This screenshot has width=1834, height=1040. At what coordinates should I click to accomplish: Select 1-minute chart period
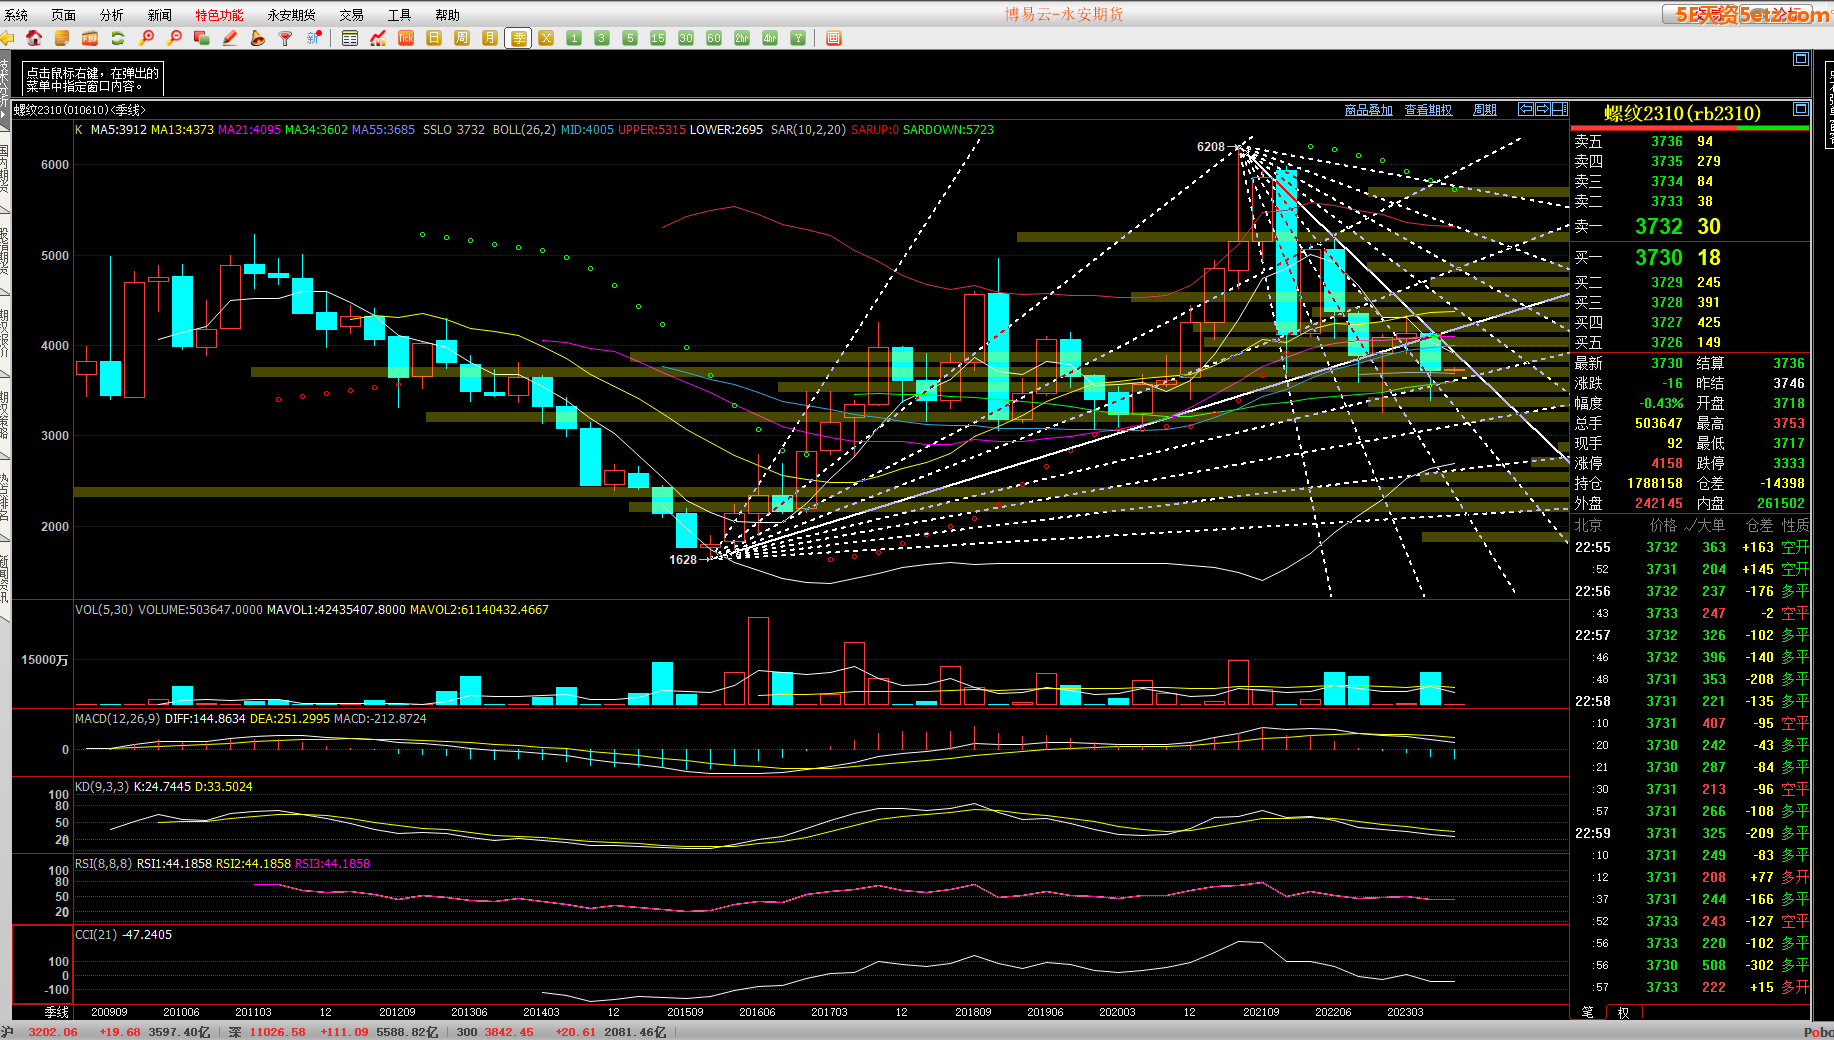(574, 38)
